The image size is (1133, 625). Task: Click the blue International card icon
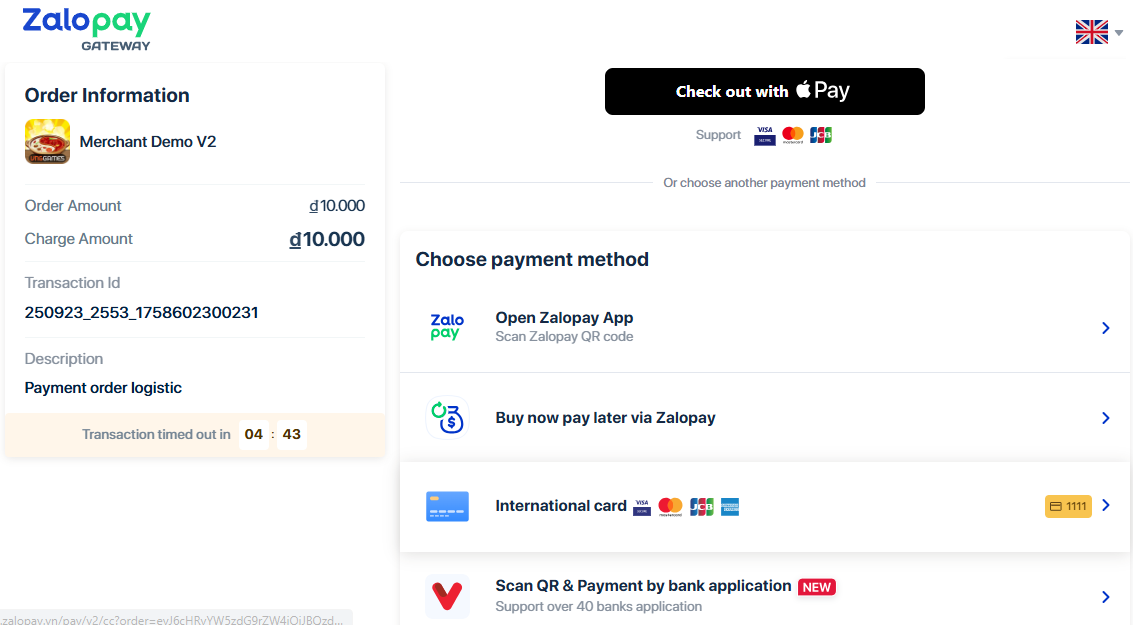click(447, 506)
